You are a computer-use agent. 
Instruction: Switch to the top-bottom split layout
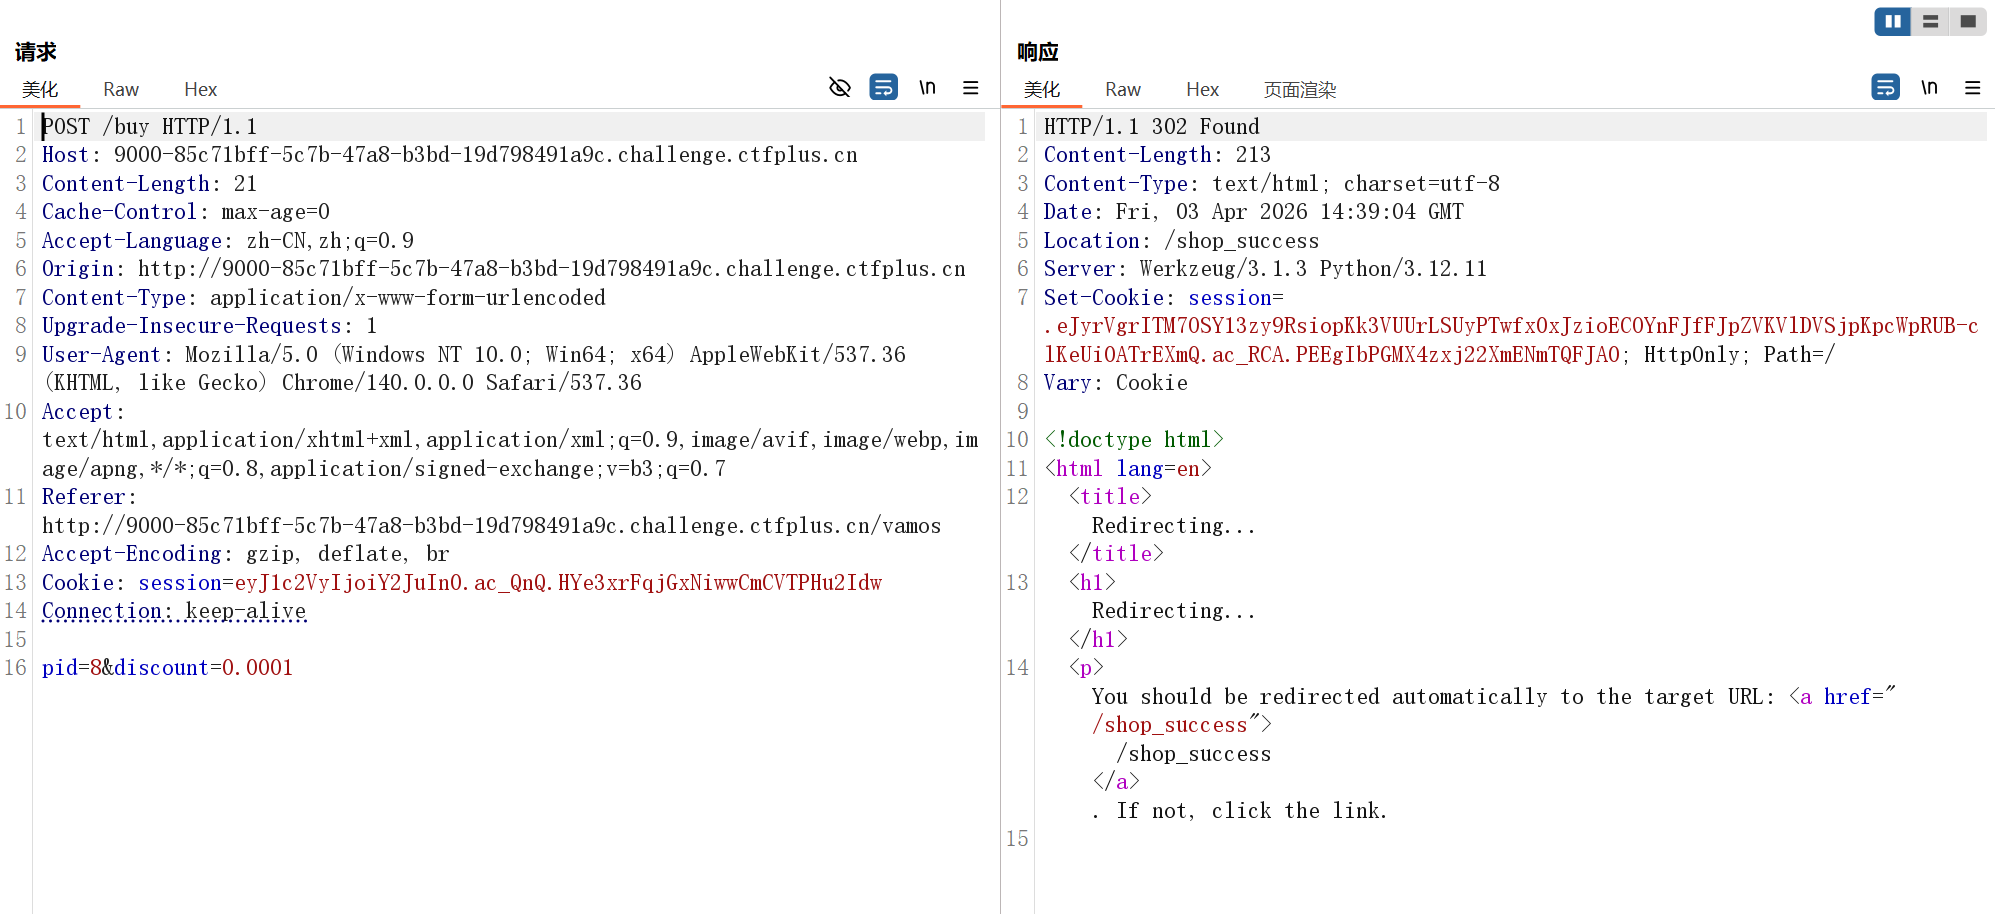[1930, 21]
